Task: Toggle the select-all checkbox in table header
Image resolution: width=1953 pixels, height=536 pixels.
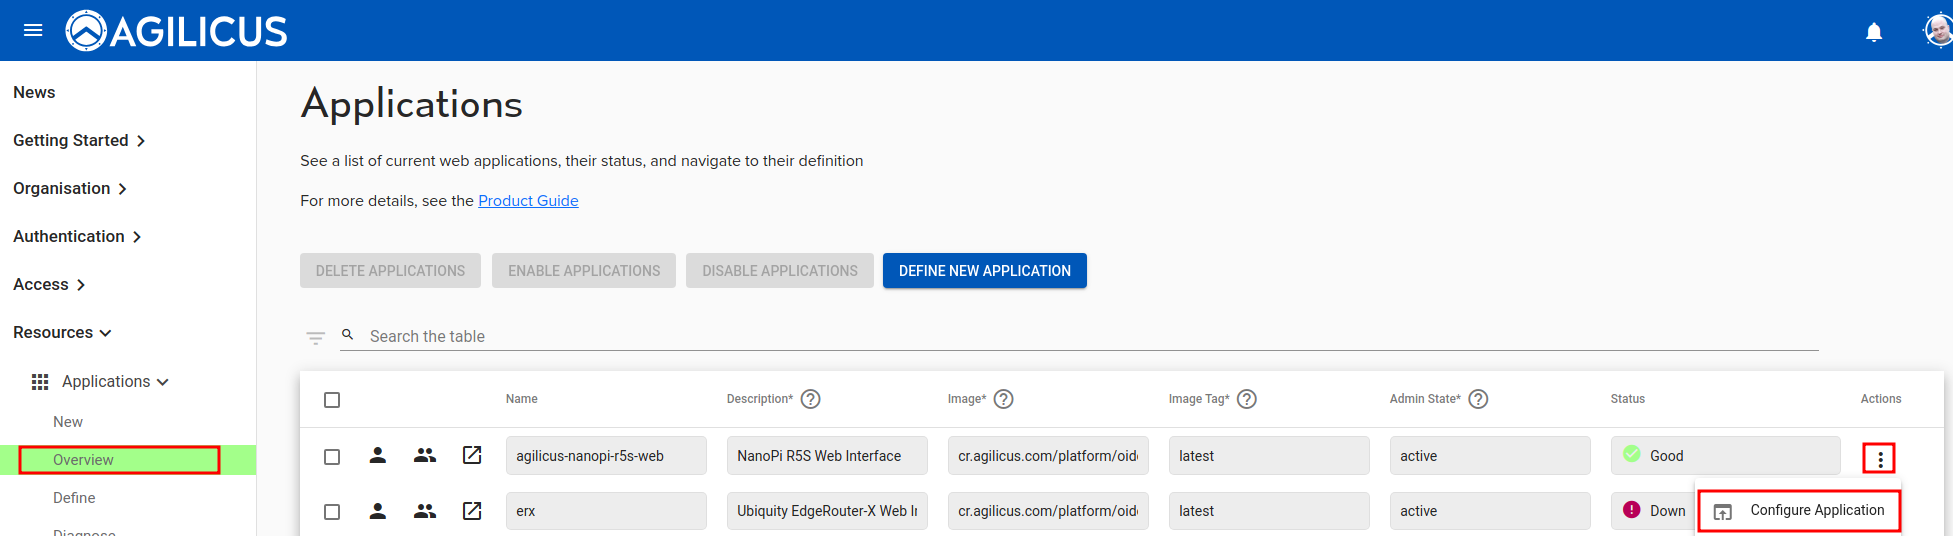Action: point(332,400)
